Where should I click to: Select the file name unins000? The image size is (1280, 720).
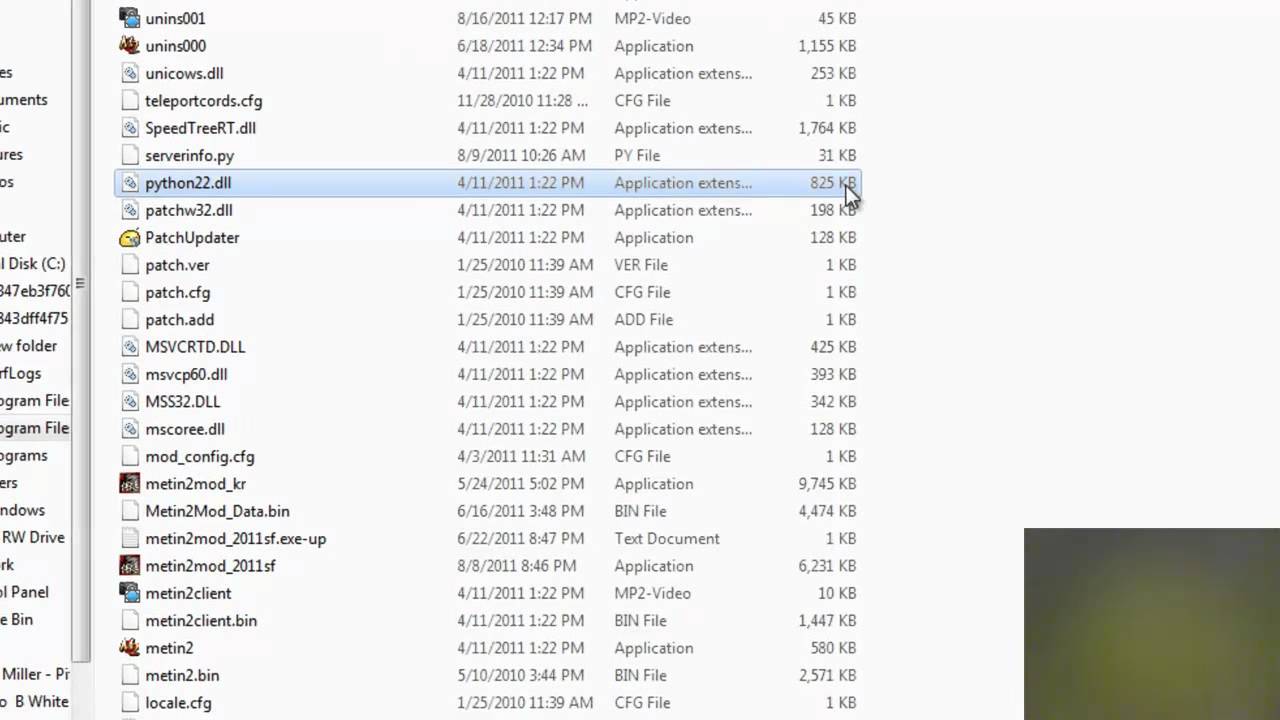175,45
